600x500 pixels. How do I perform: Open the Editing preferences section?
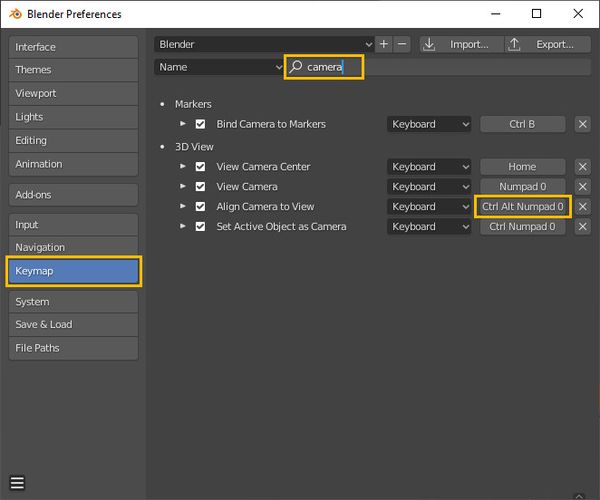[73, 141]
